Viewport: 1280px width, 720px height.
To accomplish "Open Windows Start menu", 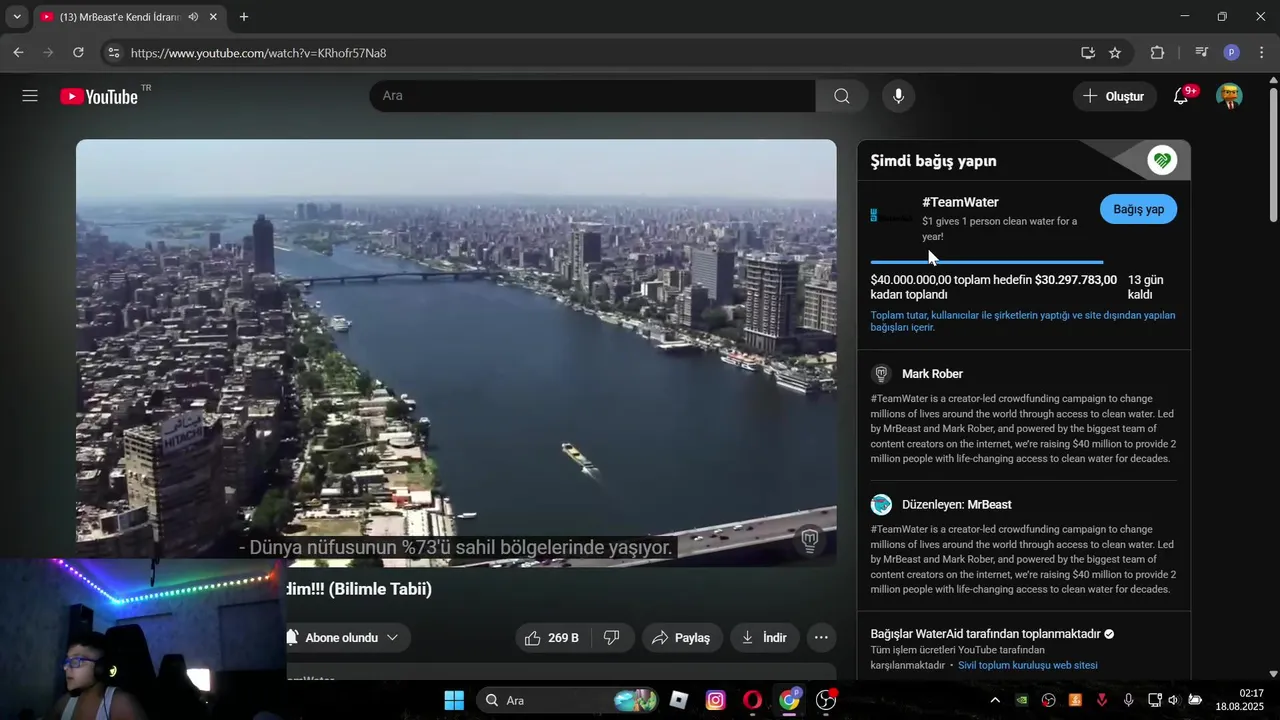I will [454, 700].
